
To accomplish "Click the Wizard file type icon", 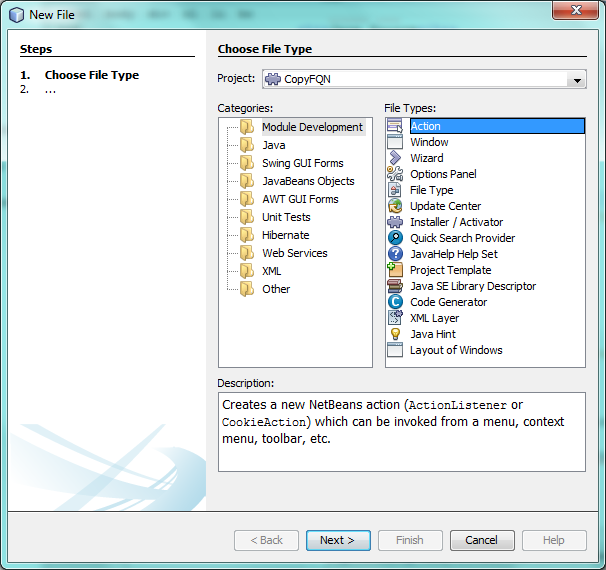I will (x=395, y=158).
